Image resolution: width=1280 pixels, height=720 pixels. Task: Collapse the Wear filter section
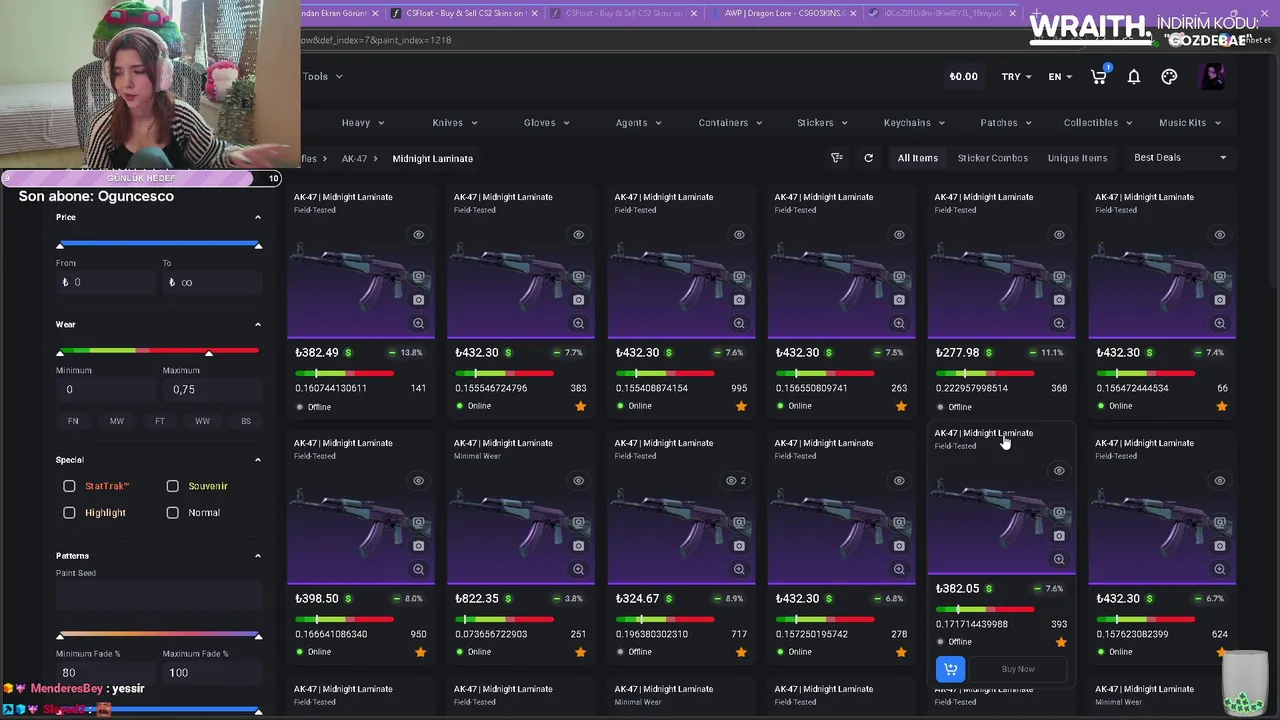click(257, 324)
